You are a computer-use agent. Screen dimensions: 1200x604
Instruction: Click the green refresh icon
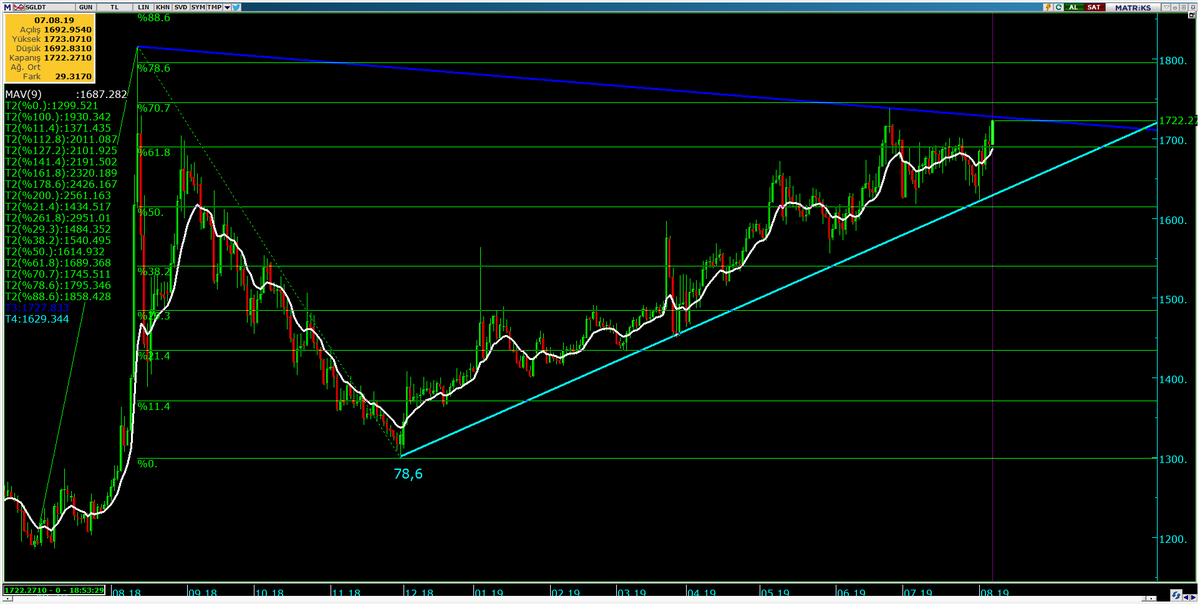click(1058, 8)
